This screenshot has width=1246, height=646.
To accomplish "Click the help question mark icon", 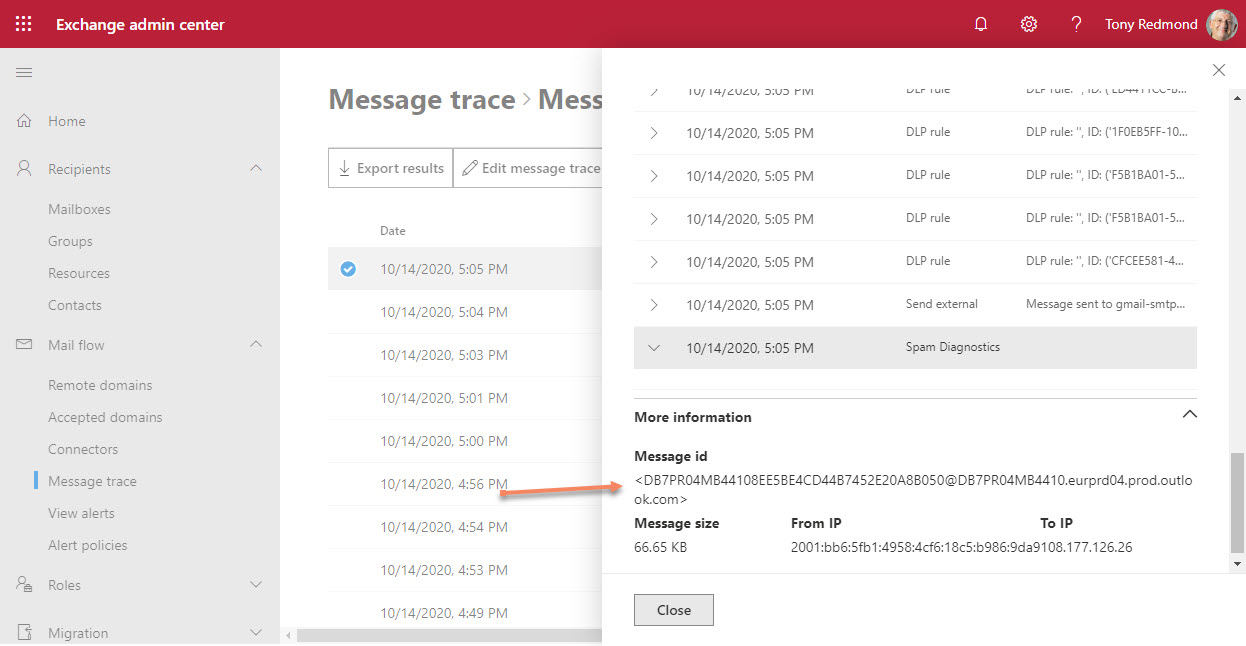I will pyautogui.click(x=1076, y=24).
